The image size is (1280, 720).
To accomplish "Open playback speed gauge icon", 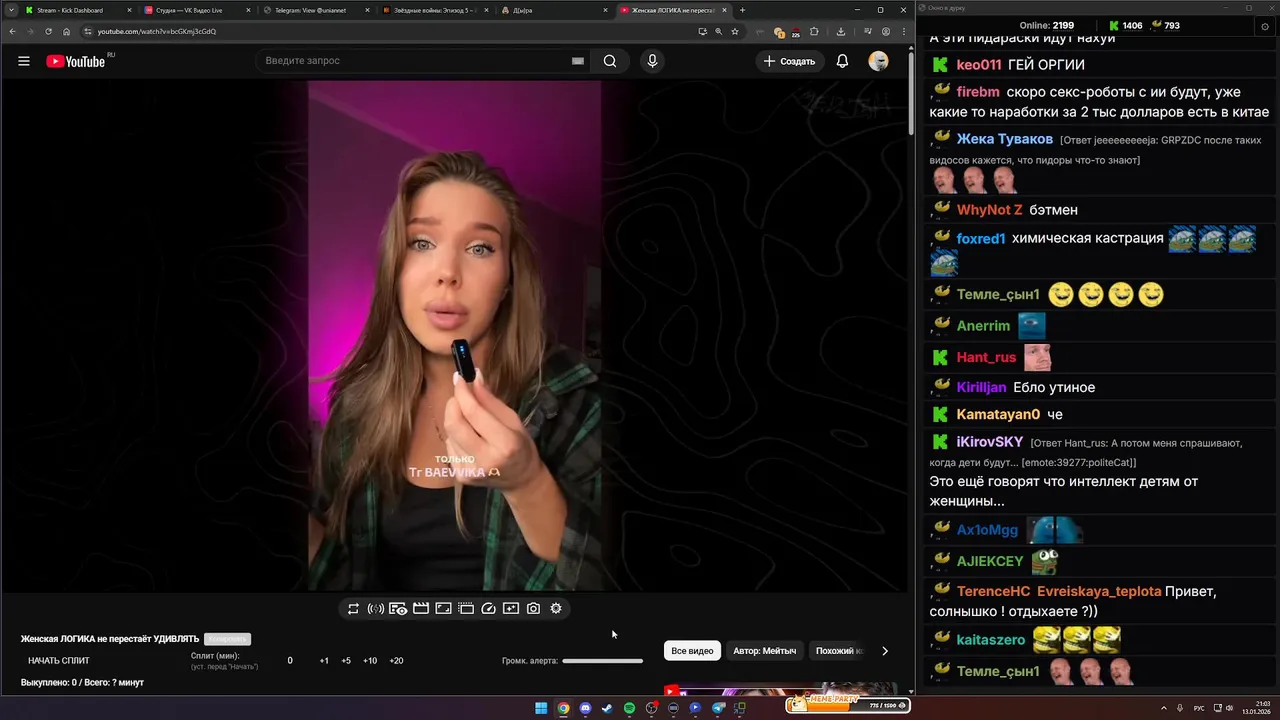I will [489, 608].
